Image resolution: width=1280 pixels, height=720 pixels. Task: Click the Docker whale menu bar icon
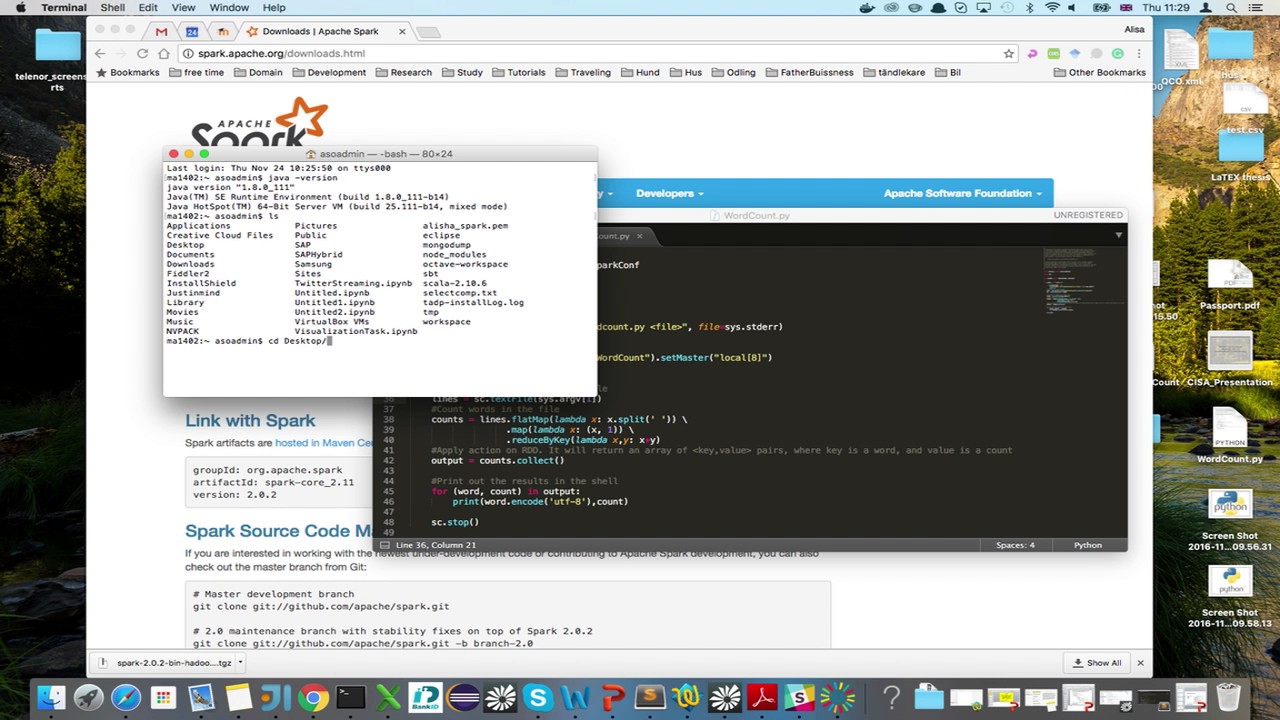[867, 8]
